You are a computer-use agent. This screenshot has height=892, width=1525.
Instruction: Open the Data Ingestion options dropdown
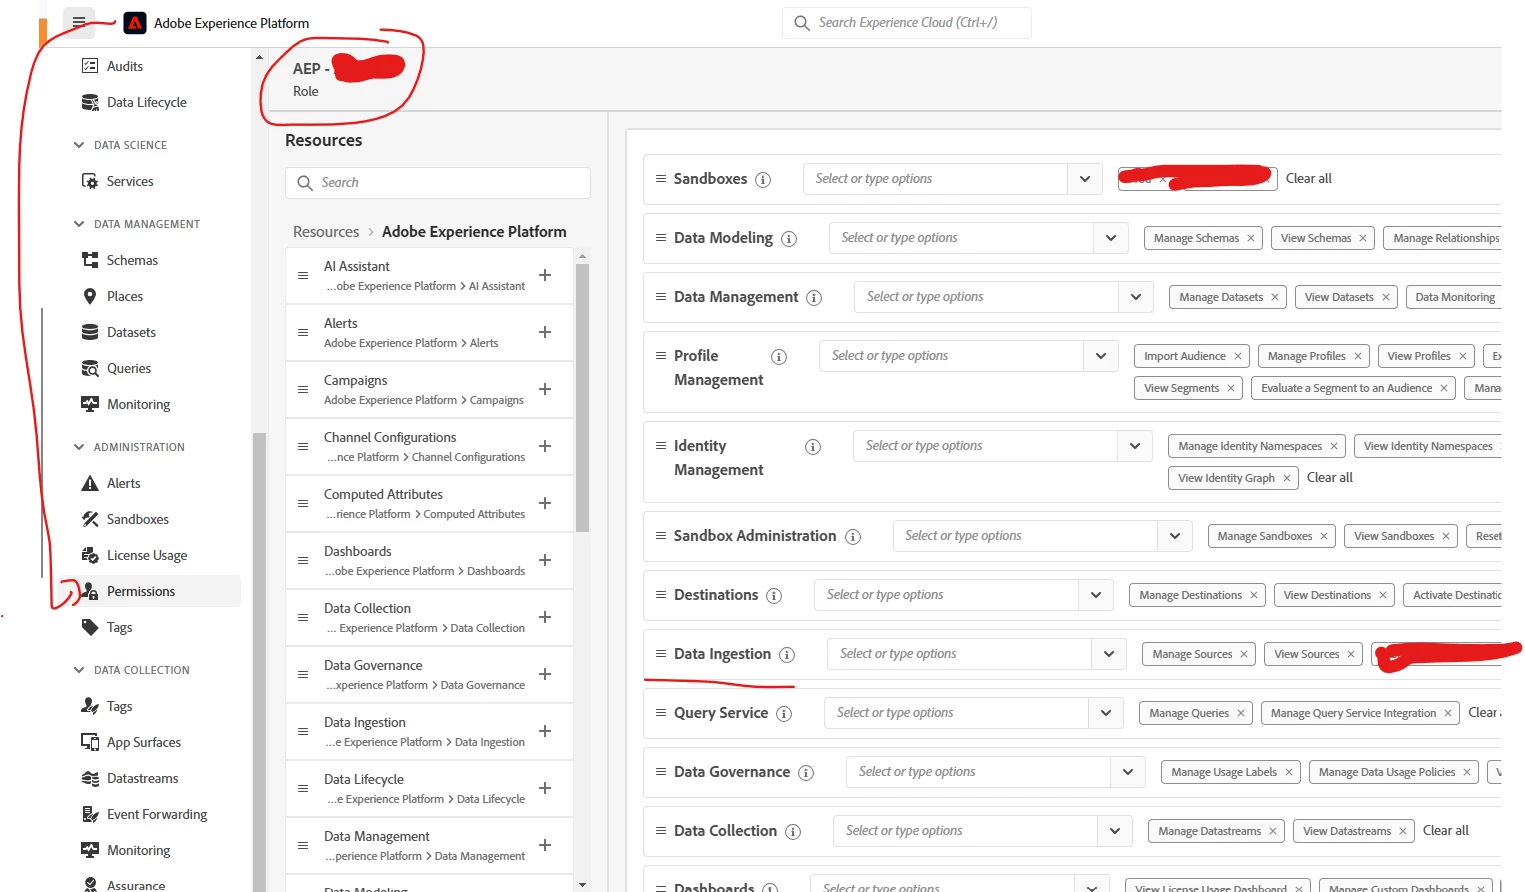click(x=1109, y=654)
